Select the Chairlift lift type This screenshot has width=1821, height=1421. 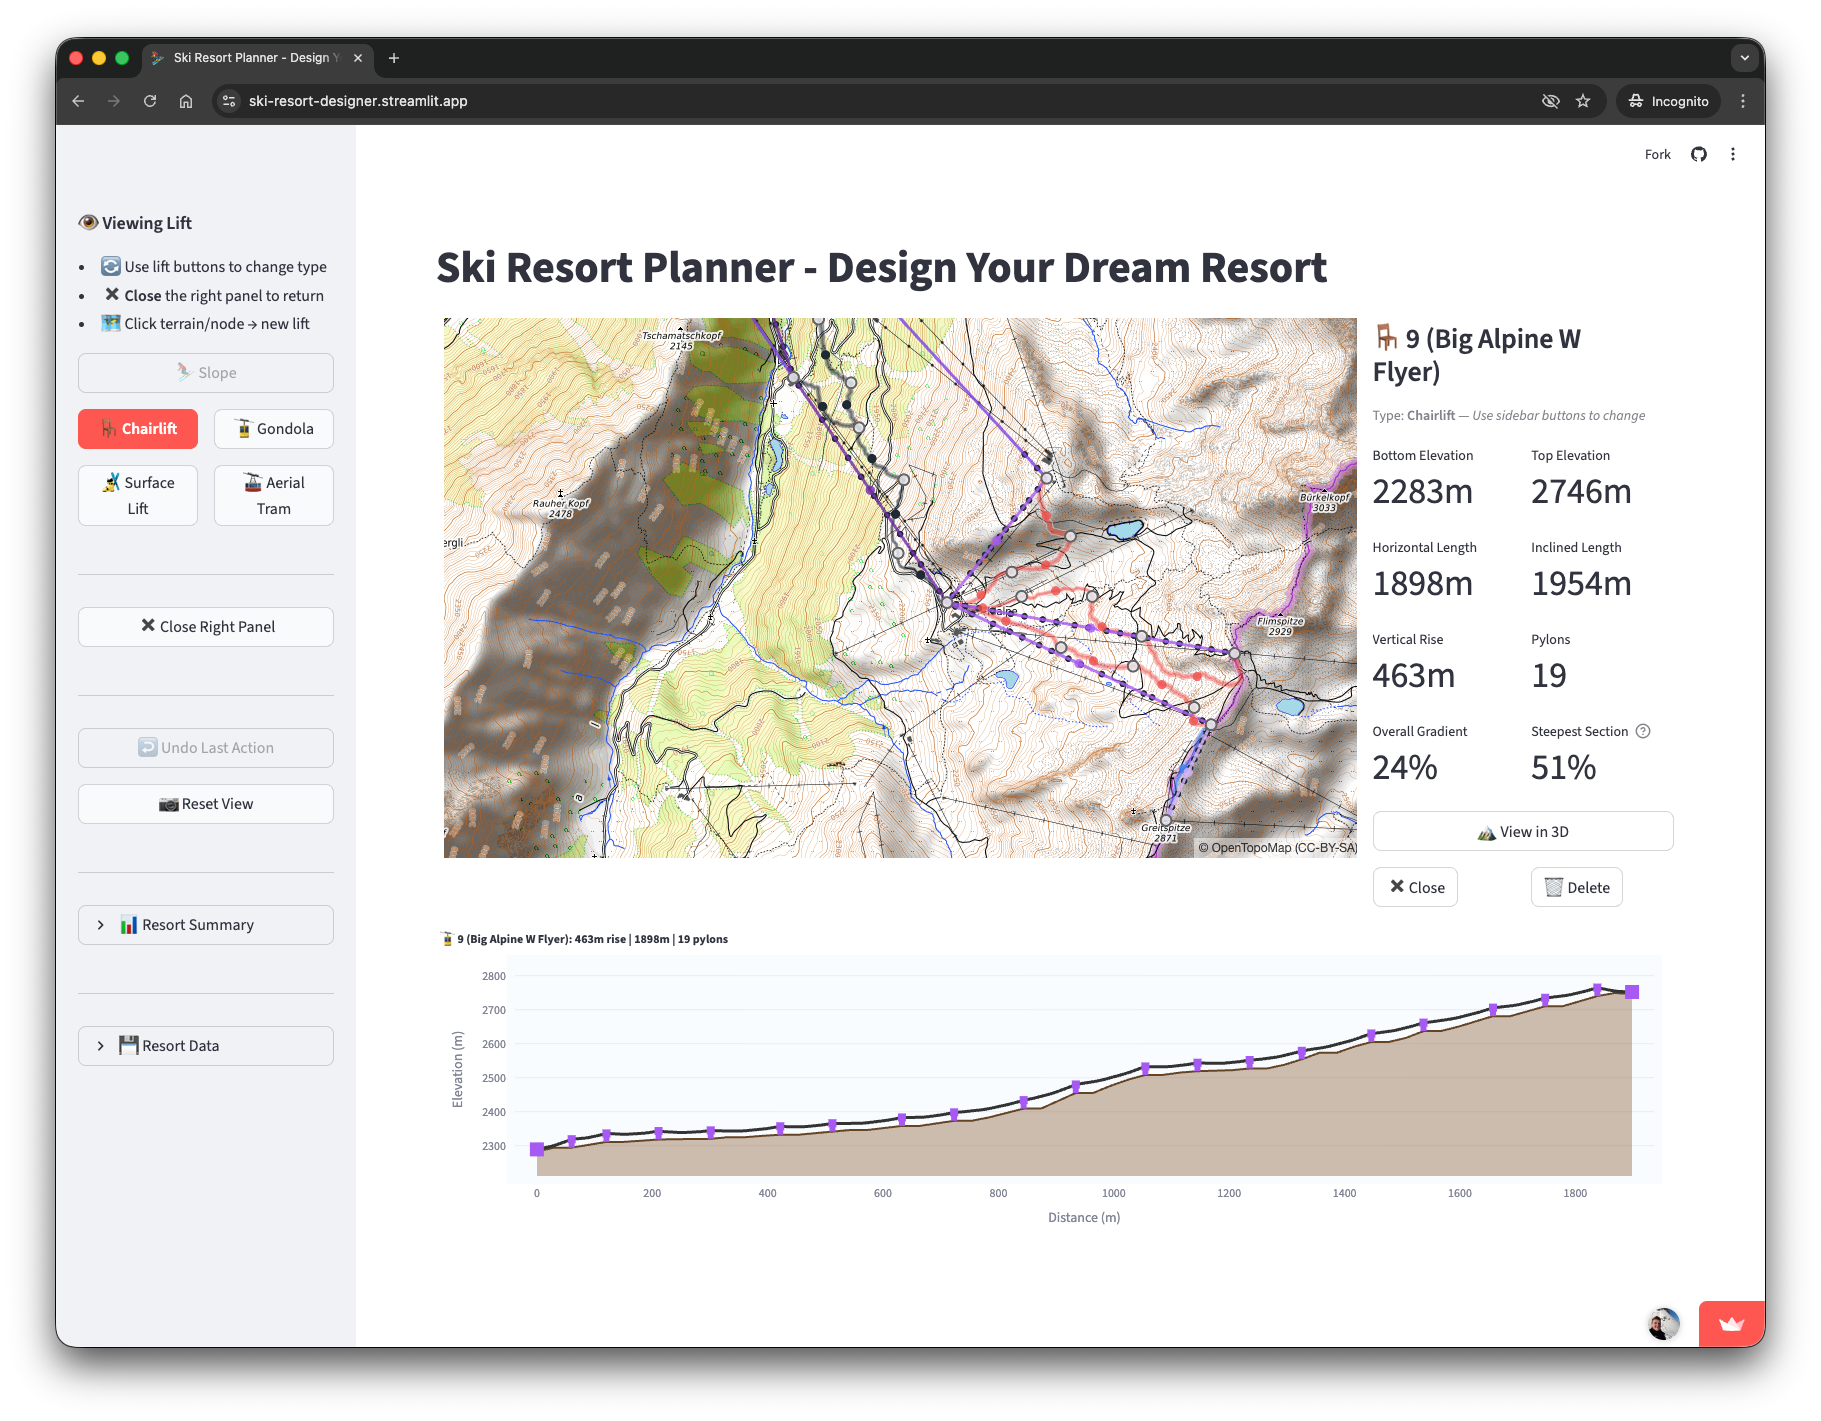[x=138, y=429]
